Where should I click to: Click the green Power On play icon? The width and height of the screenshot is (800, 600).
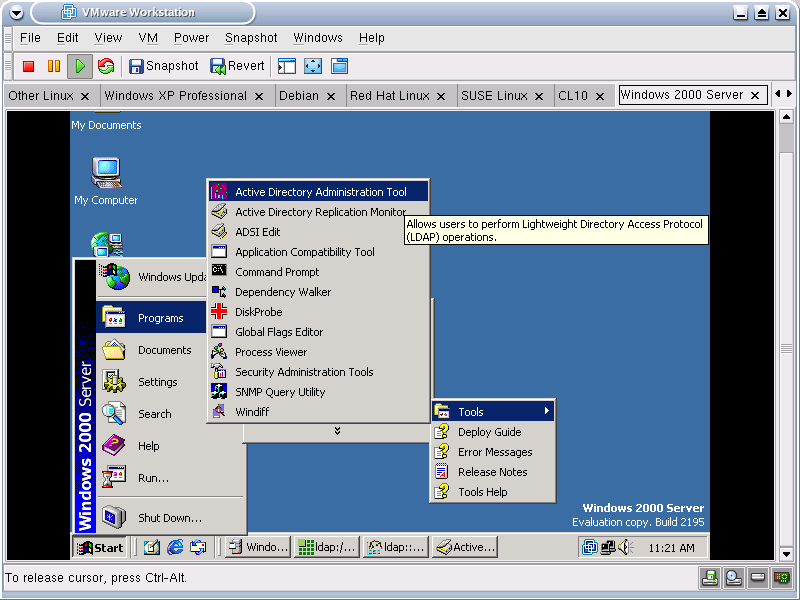80,66
